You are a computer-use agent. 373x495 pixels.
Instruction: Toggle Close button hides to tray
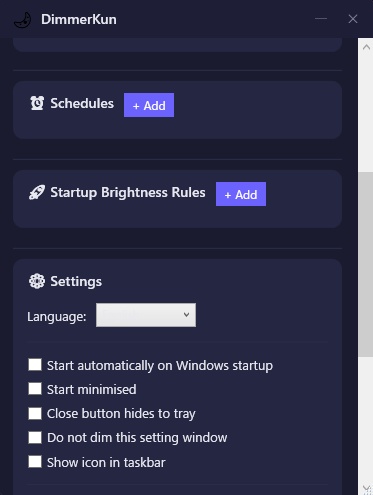(x=35, y=413)
